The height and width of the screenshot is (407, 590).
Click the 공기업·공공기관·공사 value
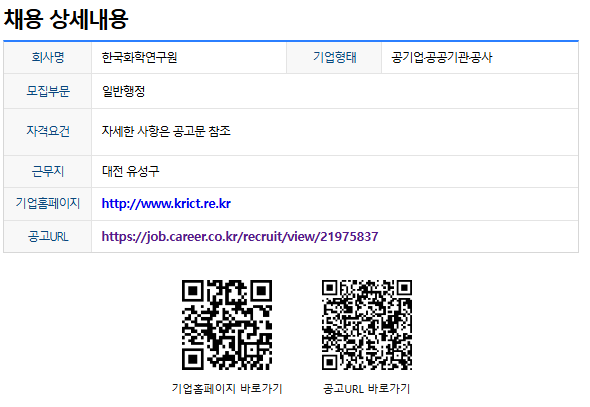point(442,58)
